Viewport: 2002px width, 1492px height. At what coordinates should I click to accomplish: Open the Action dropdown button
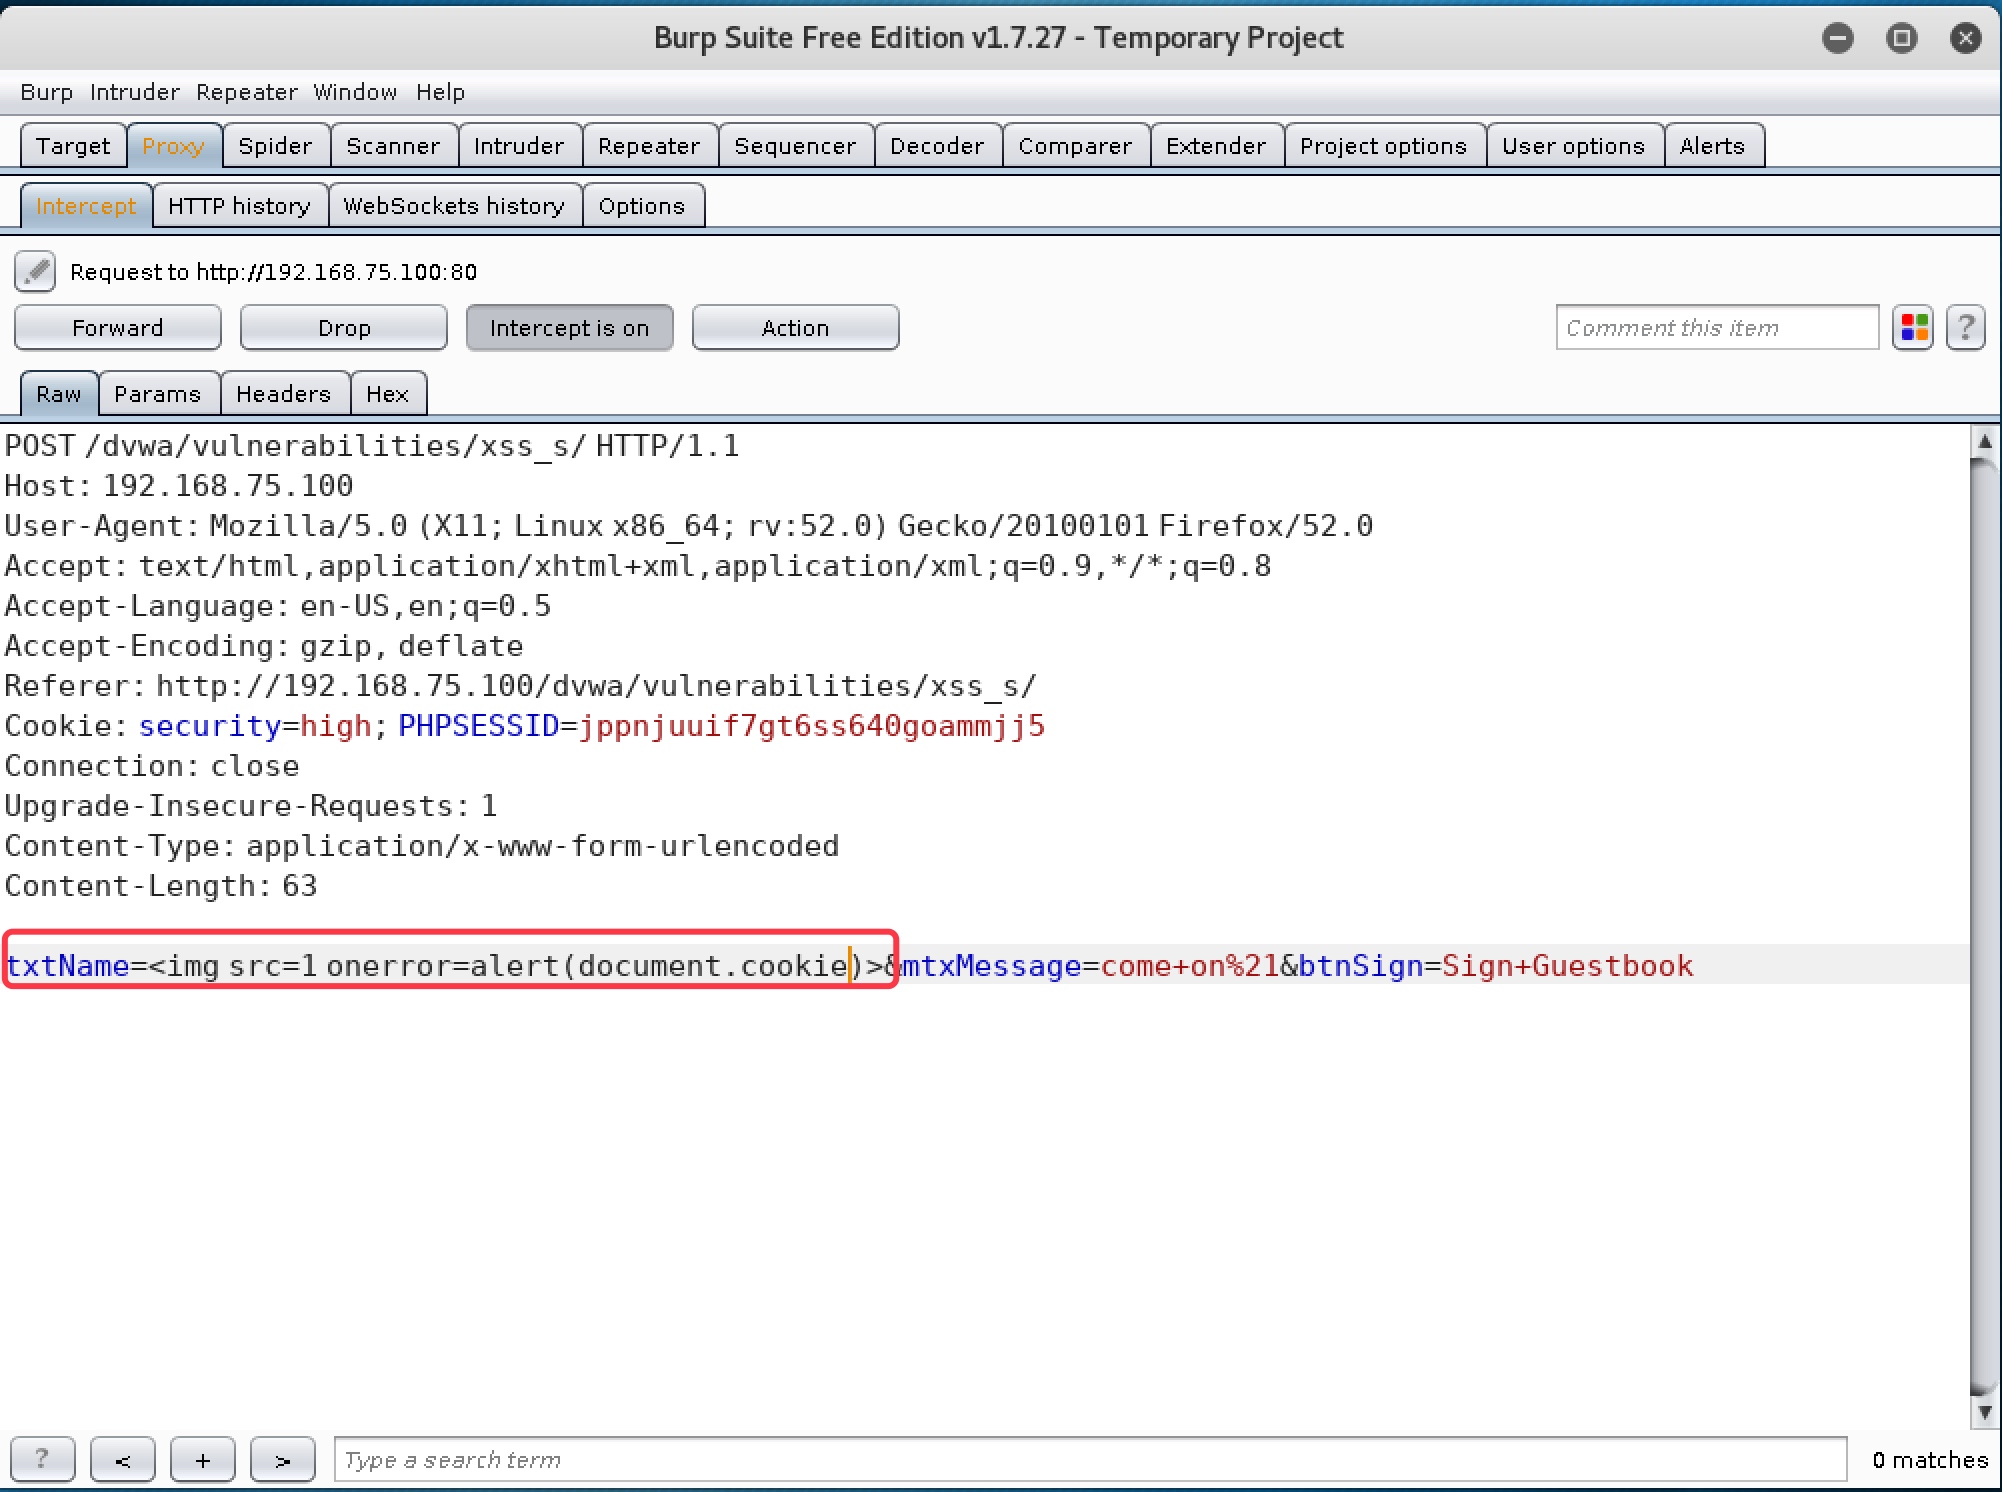[x=795, y=328]
